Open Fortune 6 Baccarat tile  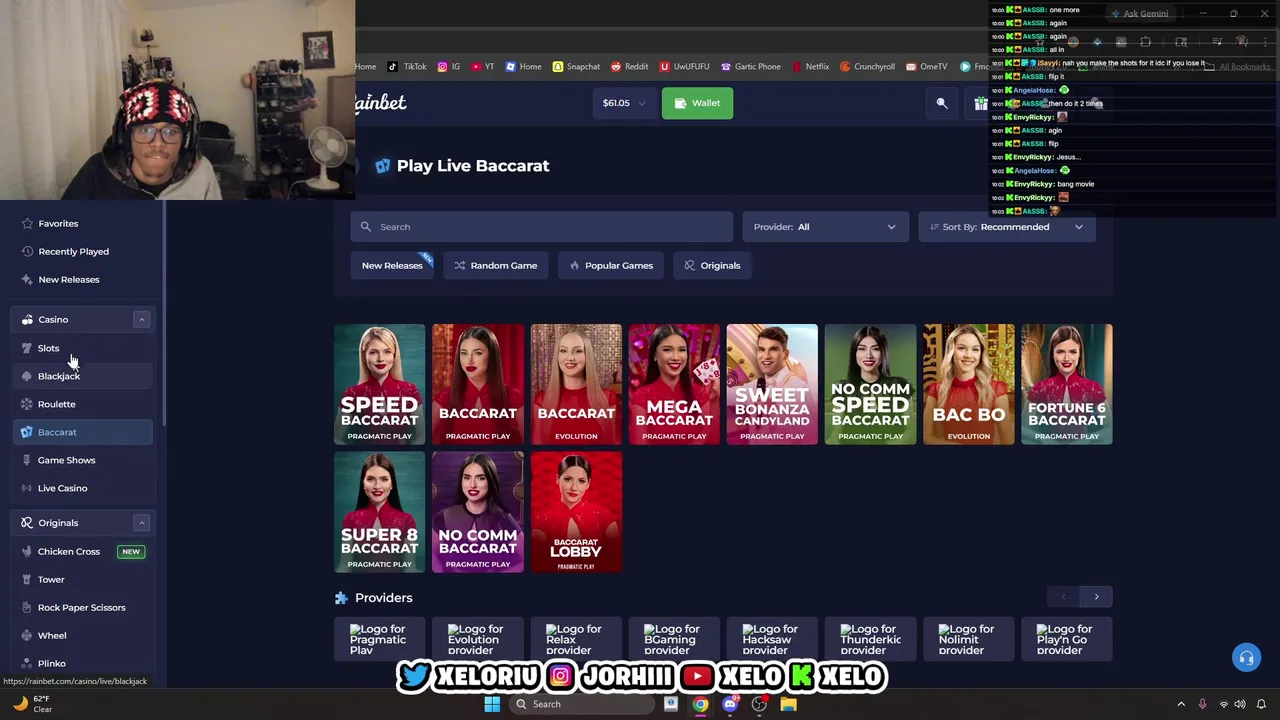(x=1067, y=384)
